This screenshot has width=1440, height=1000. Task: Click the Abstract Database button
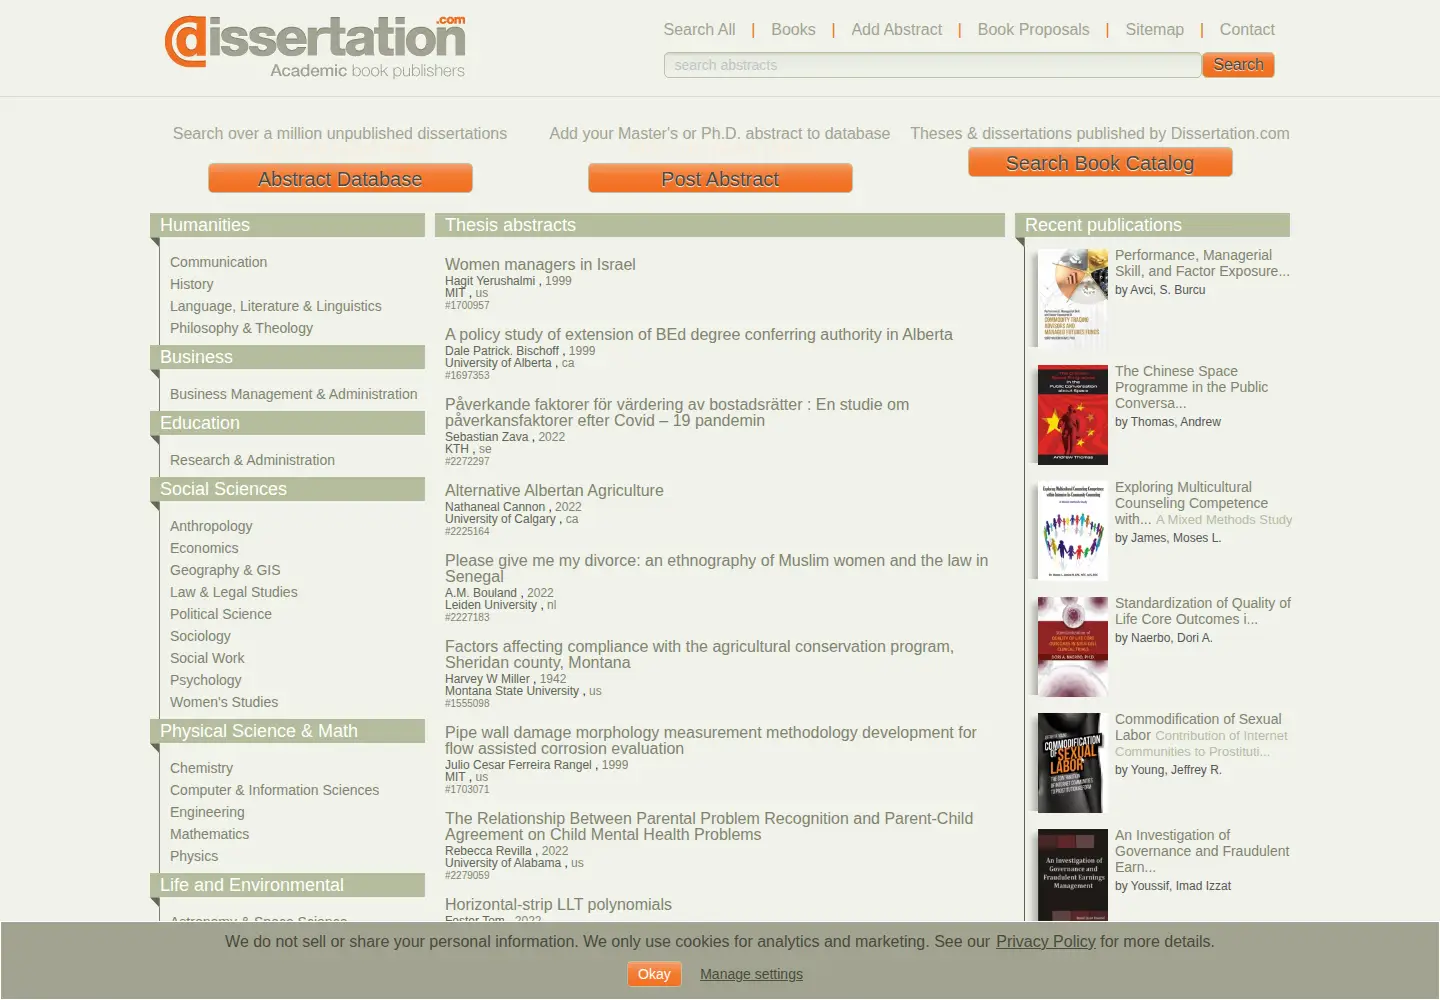pyautogui.click(x=340, y=179)
